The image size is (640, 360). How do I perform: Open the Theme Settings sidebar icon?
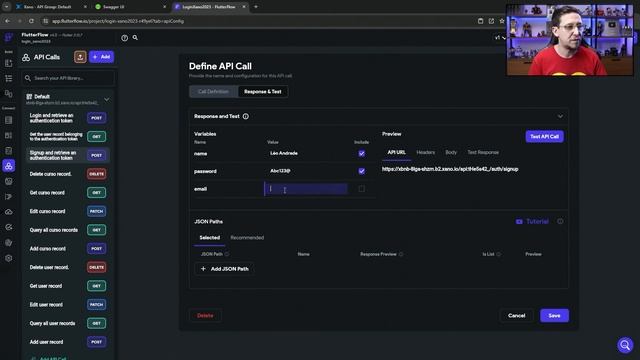pos(9,242)
